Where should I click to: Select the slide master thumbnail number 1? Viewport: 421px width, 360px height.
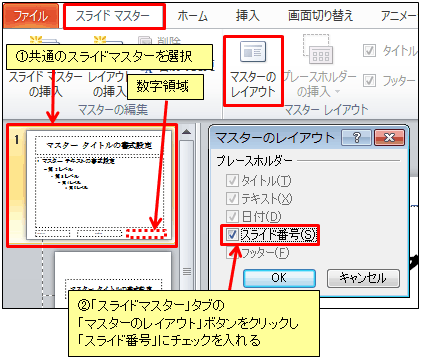(99, 185)
